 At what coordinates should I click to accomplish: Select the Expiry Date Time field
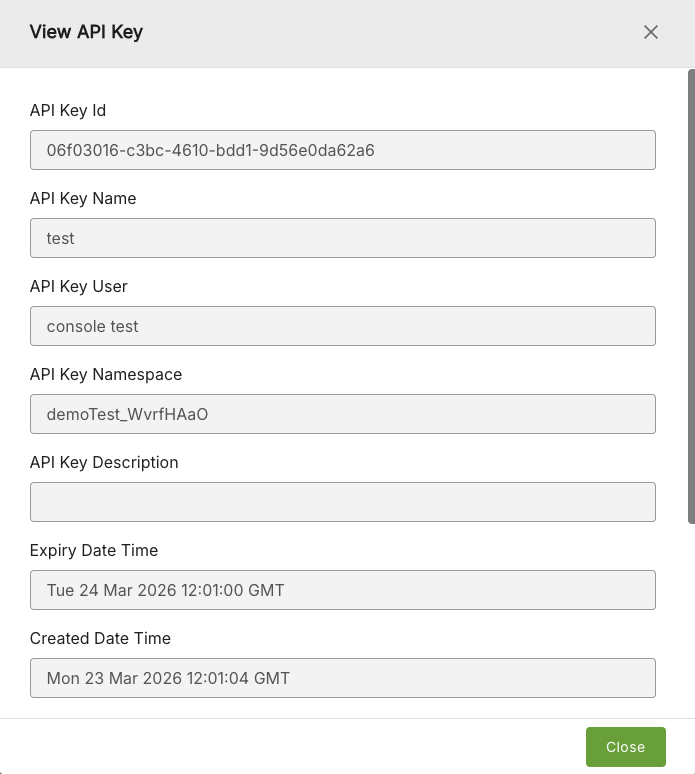click(342, 590)
